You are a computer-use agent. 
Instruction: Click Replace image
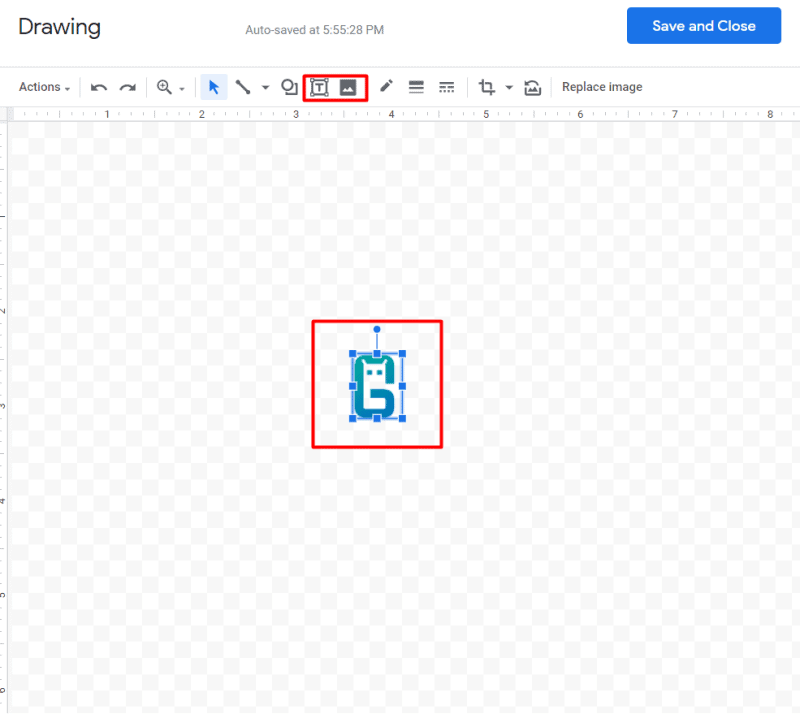(602, 88)
